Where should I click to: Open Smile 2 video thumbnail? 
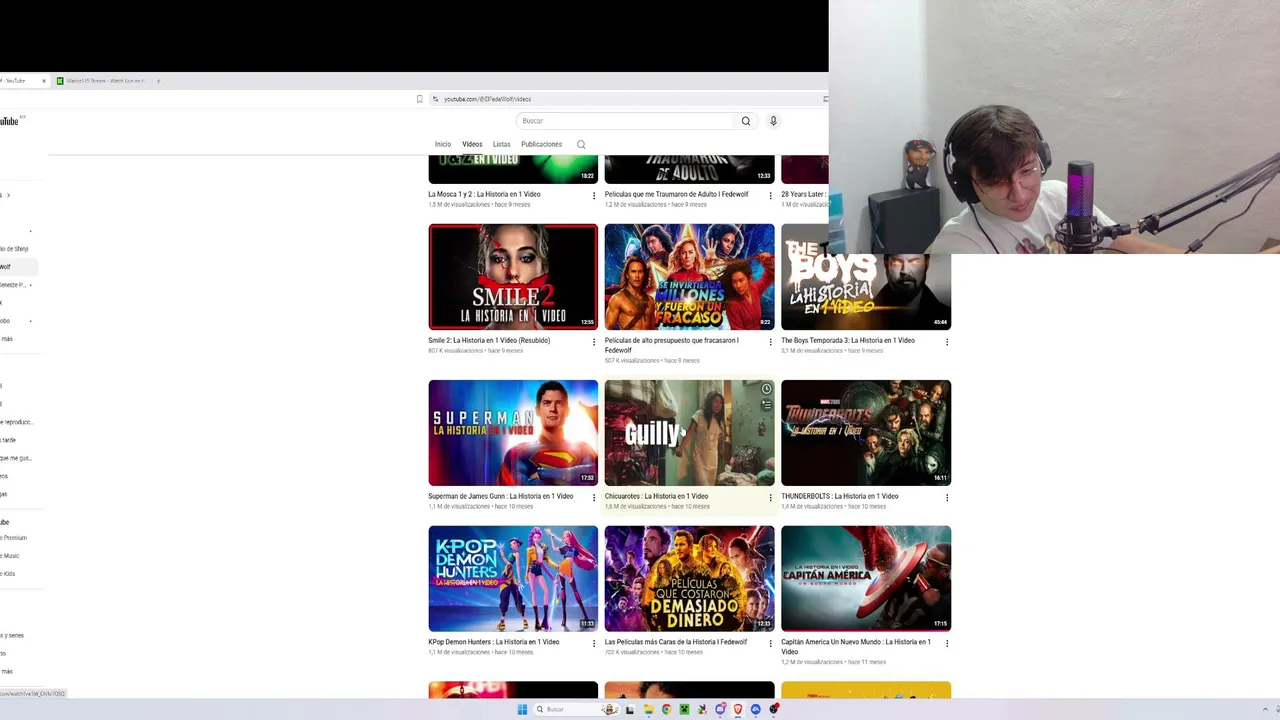click(513, 277)
